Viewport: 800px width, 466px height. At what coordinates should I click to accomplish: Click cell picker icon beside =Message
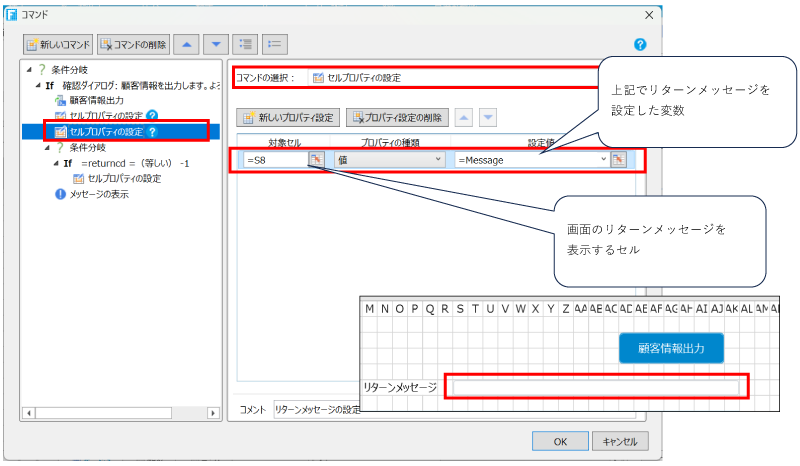tap(618, 160)
